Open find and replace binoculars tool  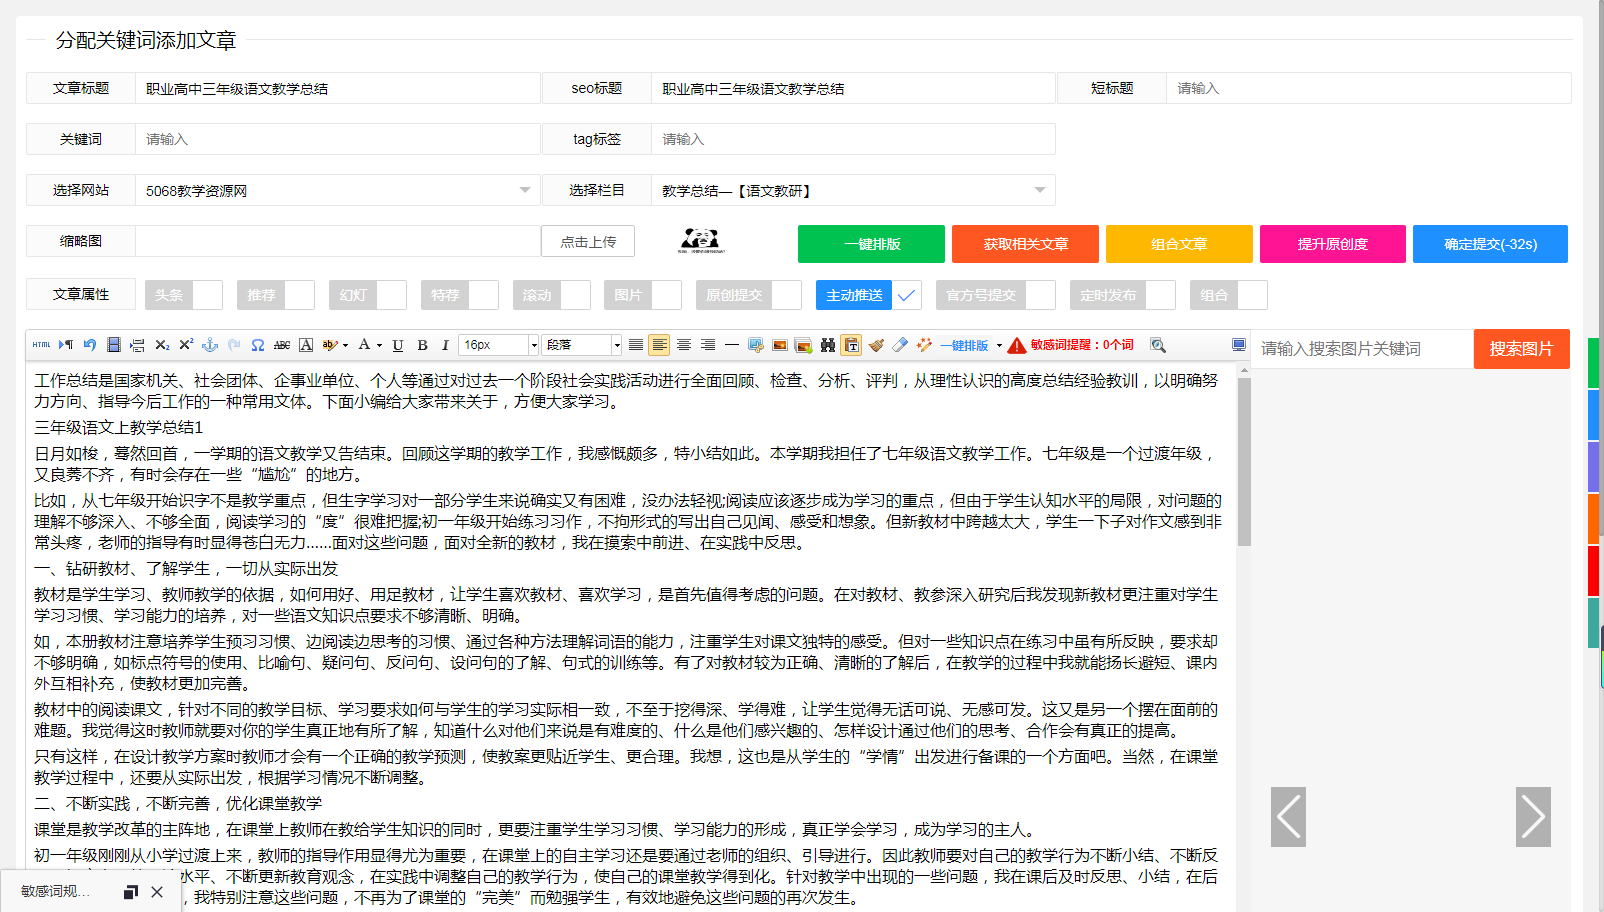[x=828, y=345]
